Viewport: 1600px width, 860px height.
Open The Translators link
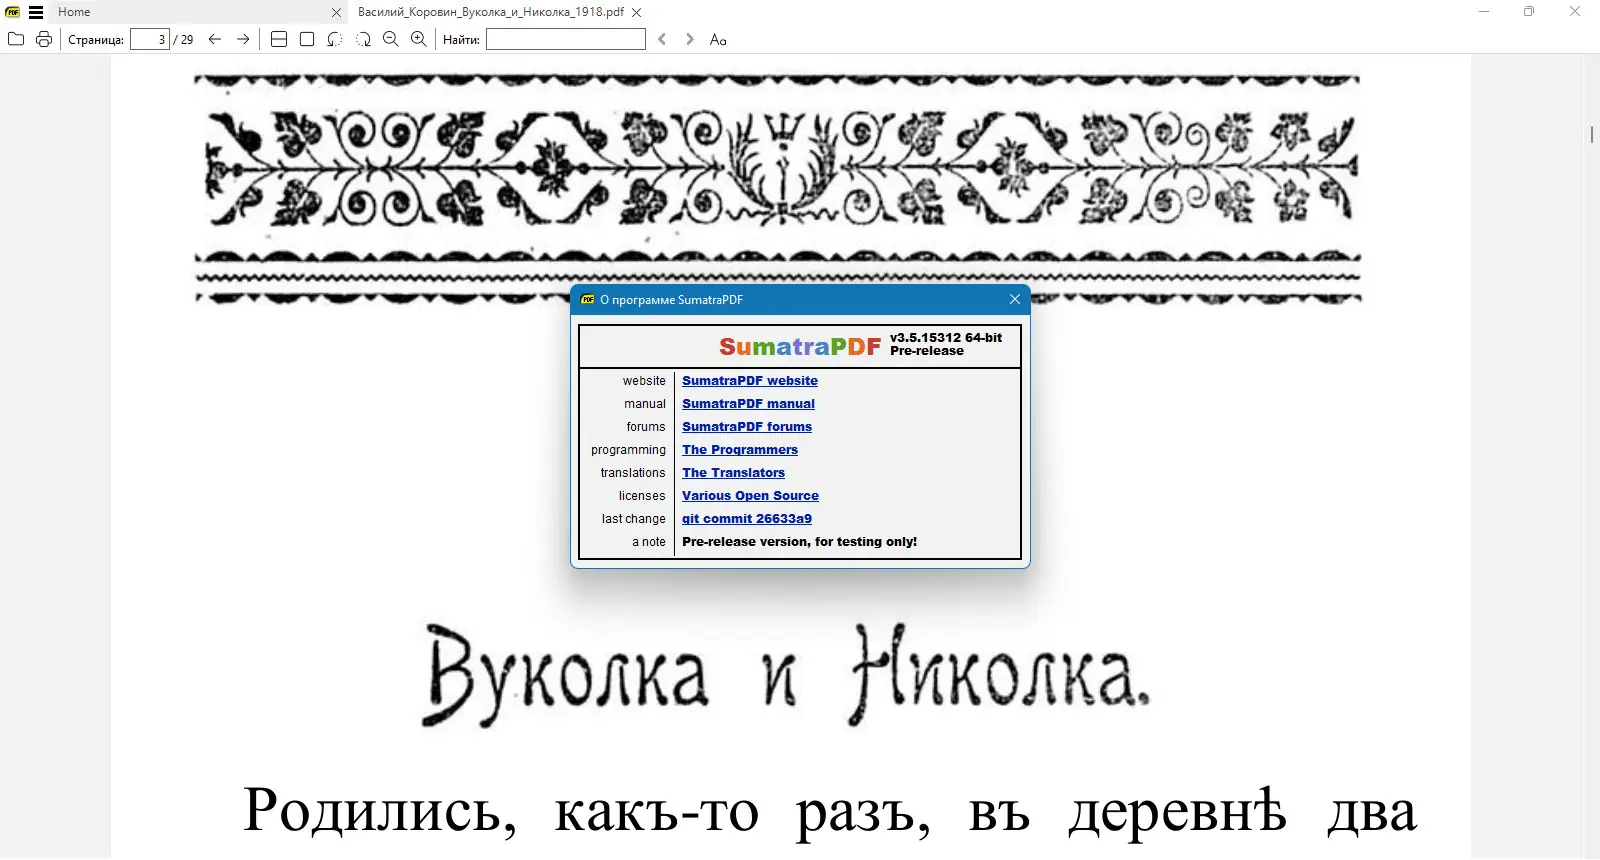coord(733,473)
